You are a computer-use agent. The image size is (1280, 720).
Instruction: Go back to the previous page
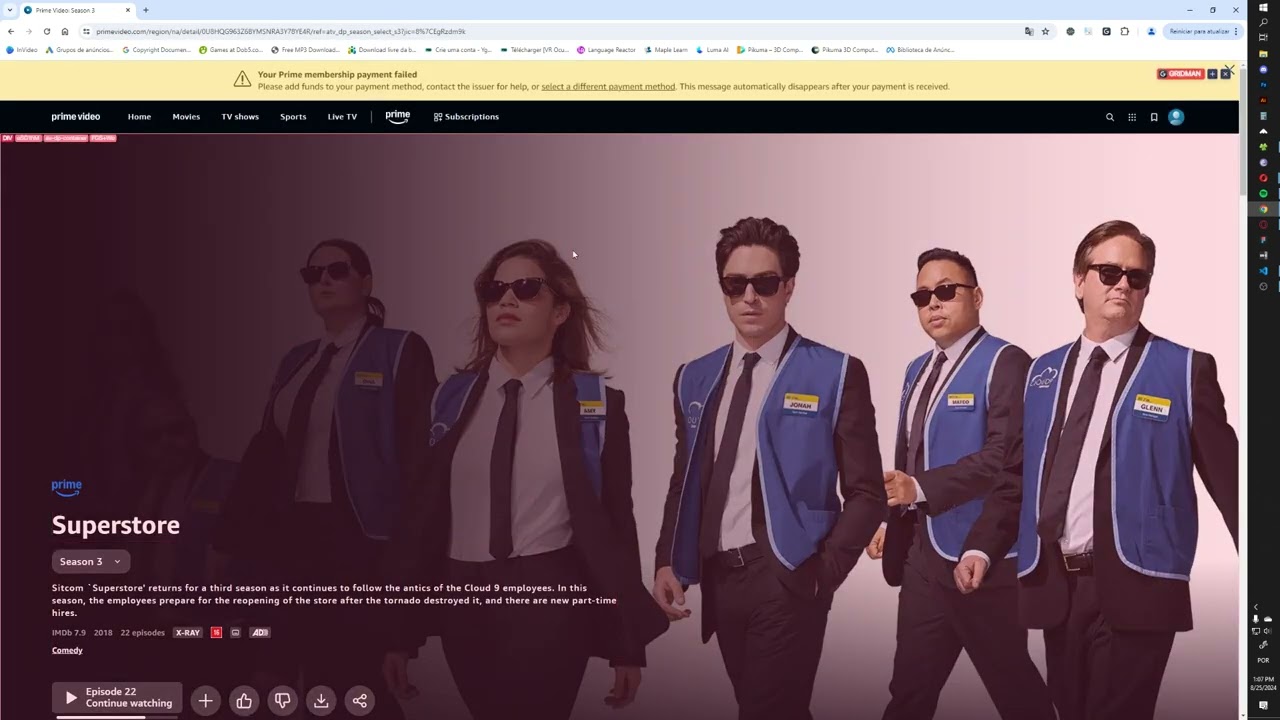coord(11,31)
